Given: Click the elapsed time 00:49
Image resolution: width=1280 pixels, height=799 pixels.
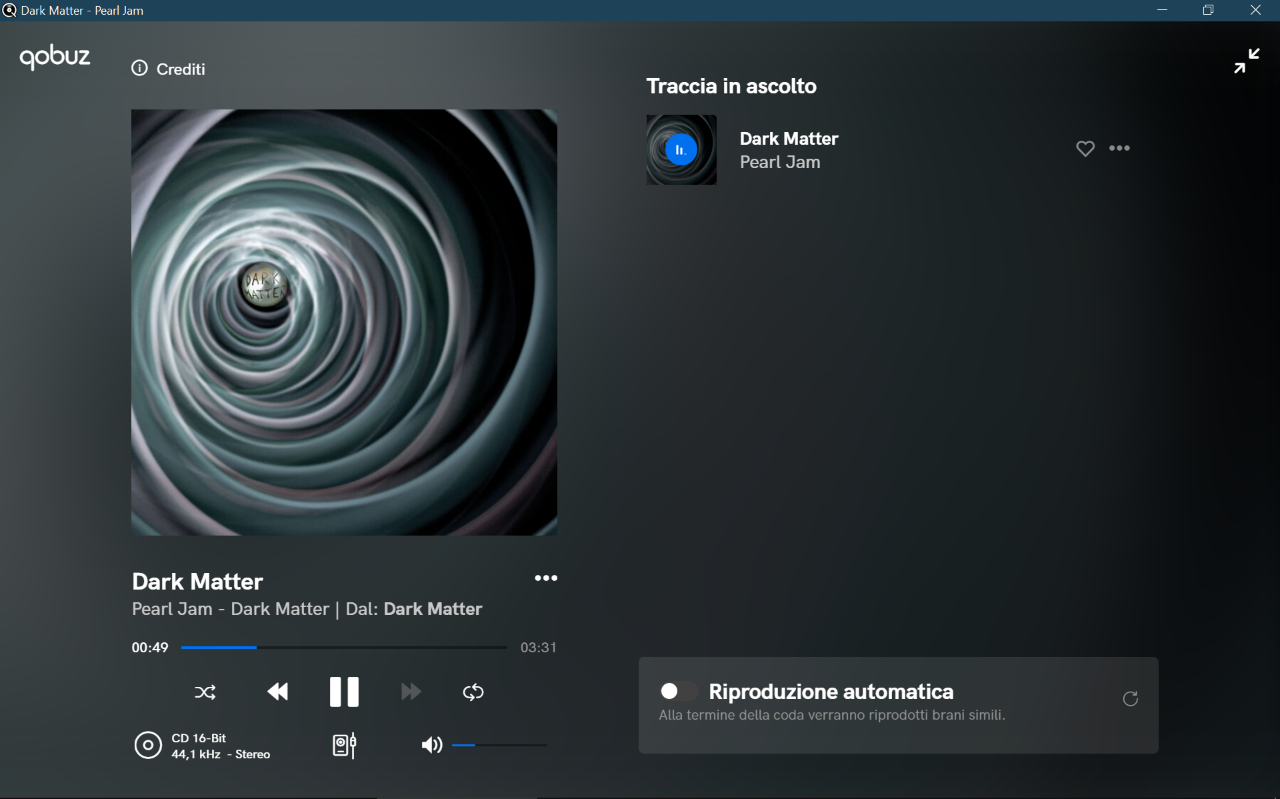Looking at the screenshot, I should [150, 648].
